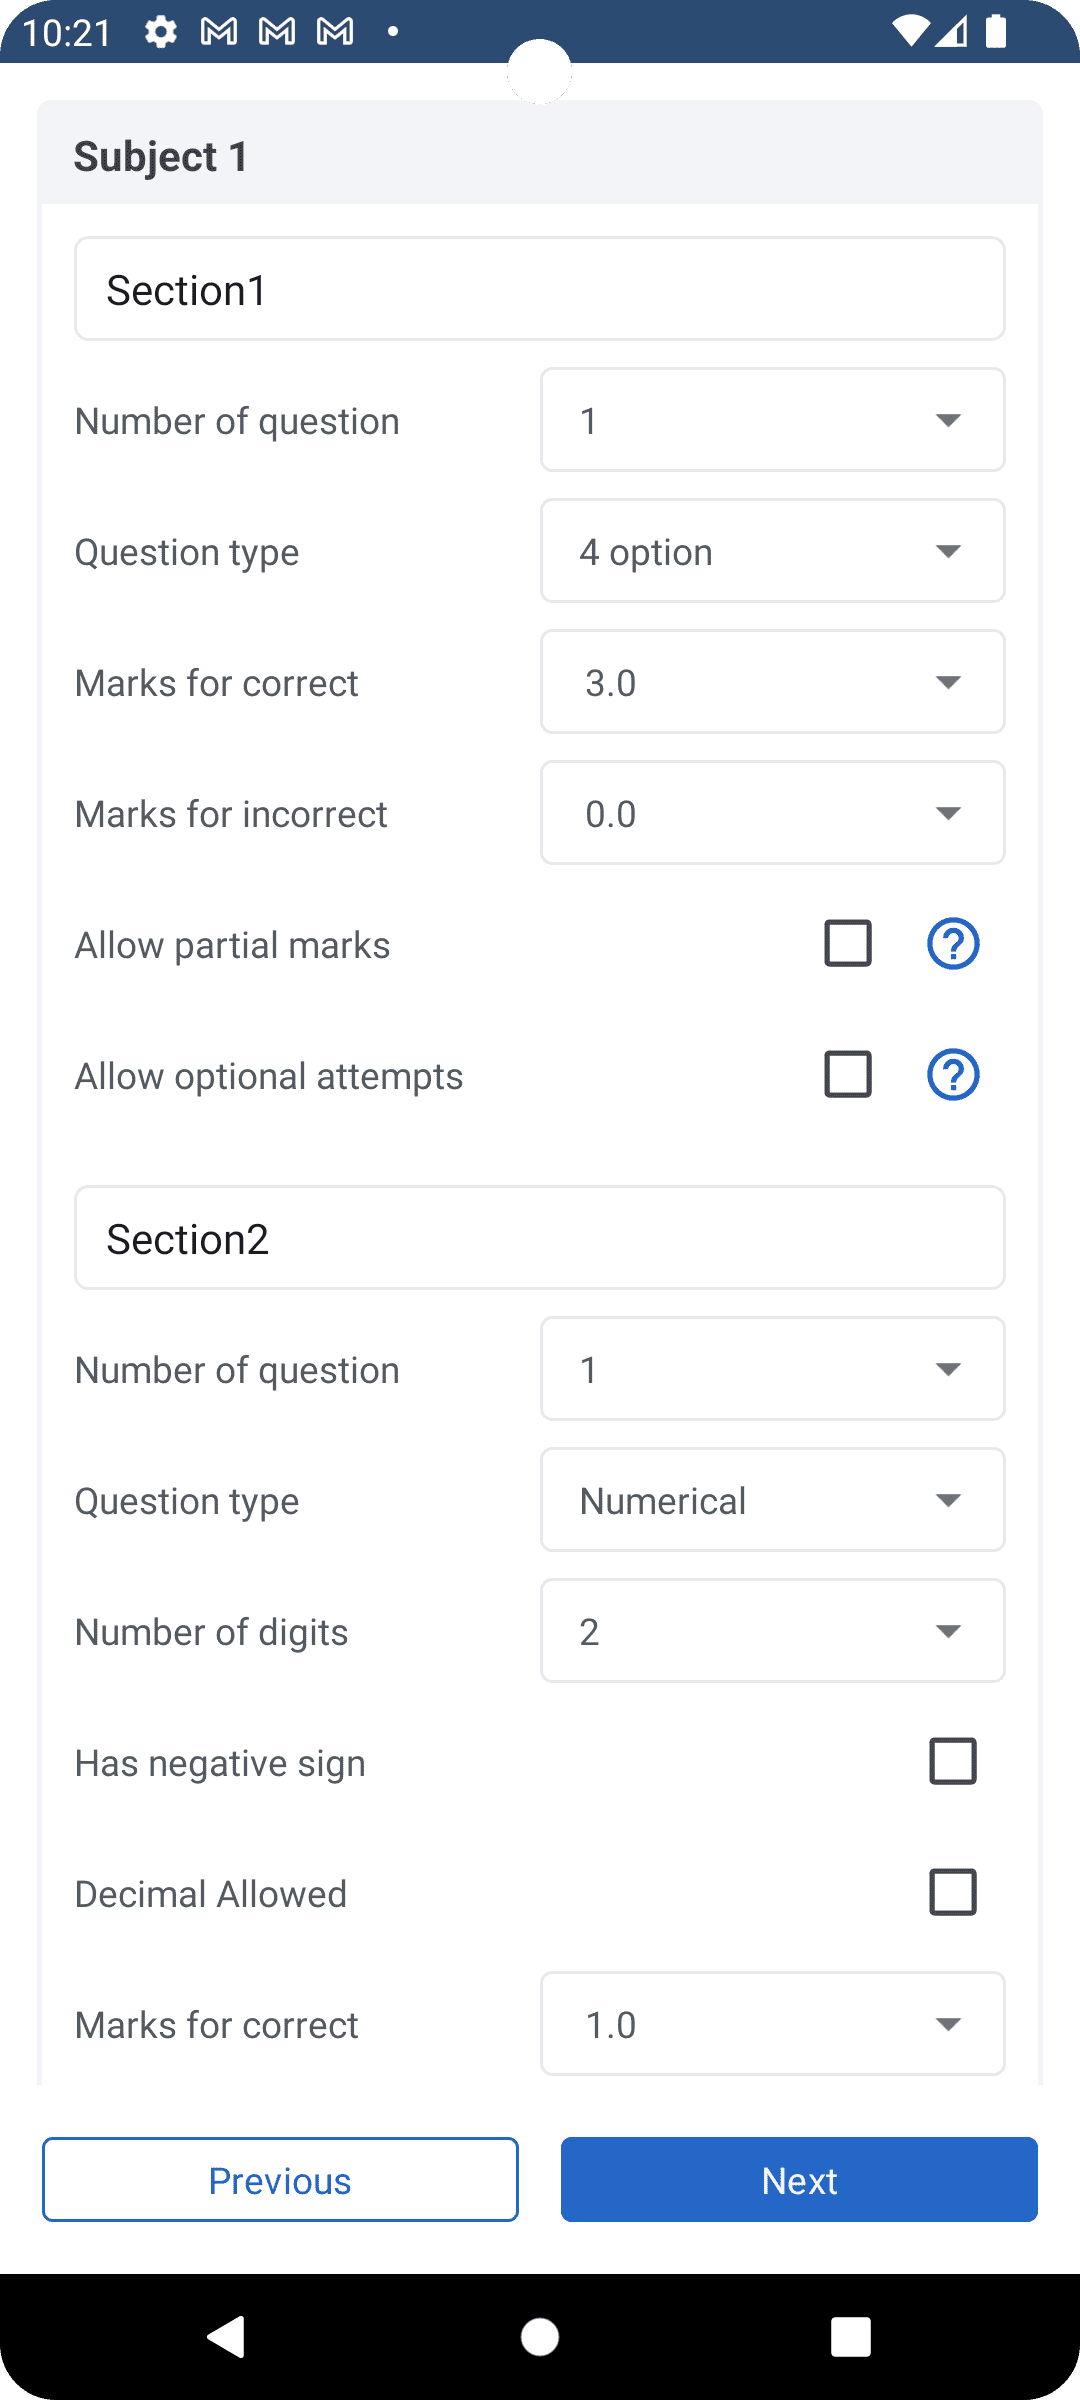
Task: Open Section2 Question type Numerical dropdown
Action: (x=772, y=1500)
